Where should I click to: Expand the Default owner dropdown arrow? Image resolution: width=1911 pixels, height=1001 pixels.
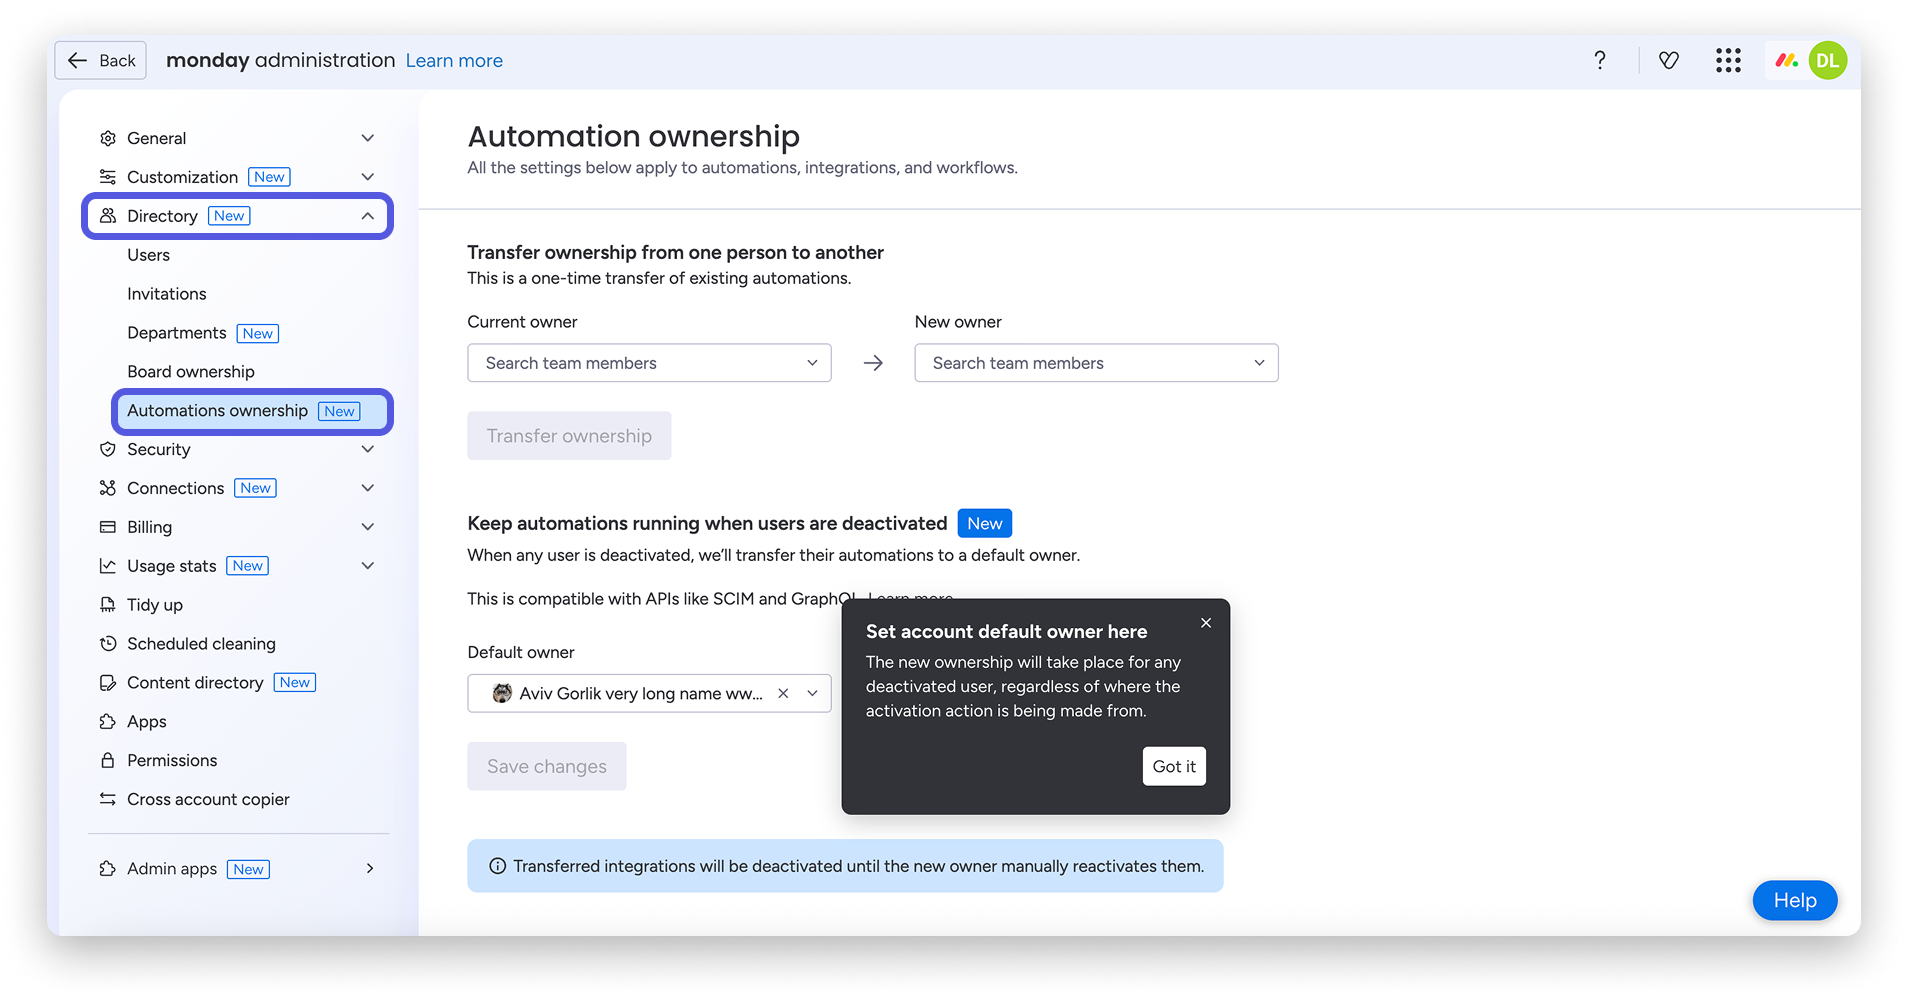tap(813, 694)
